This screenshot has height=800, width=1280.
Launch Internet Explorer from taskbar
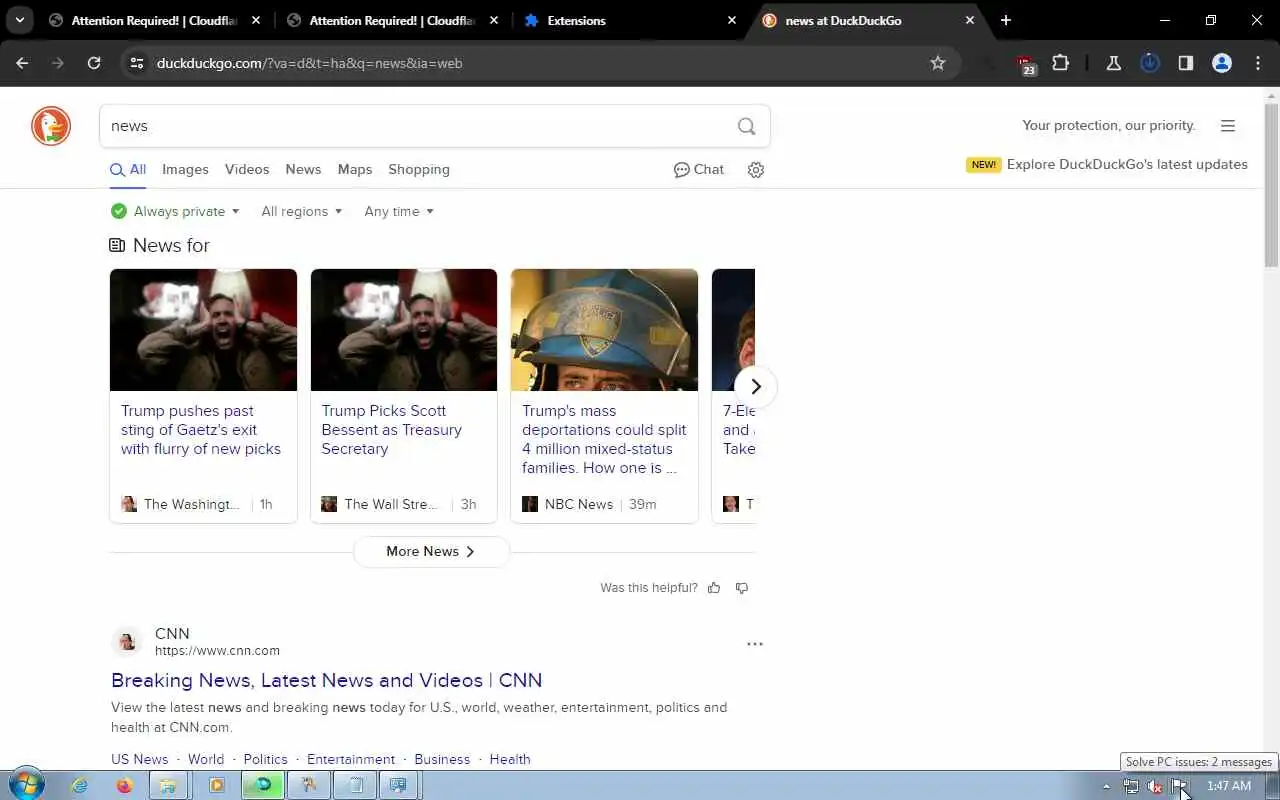(79, 785)
